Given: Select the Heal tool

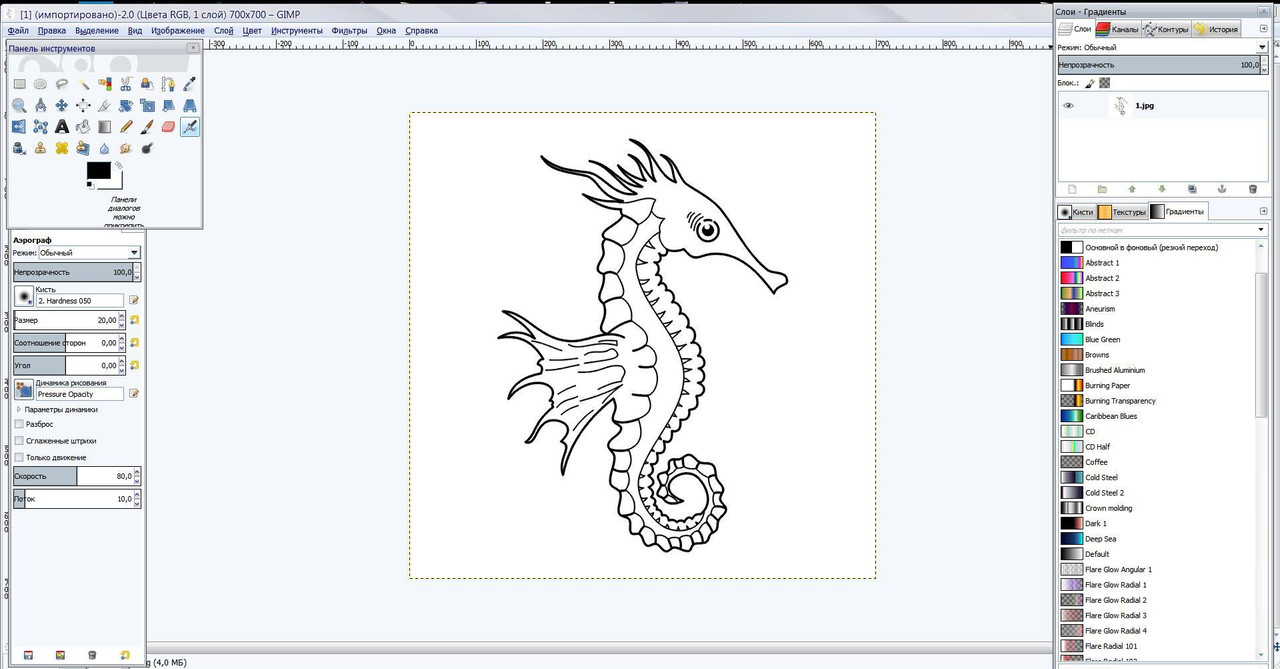Looking at the screenshot, I should point(62,148).
